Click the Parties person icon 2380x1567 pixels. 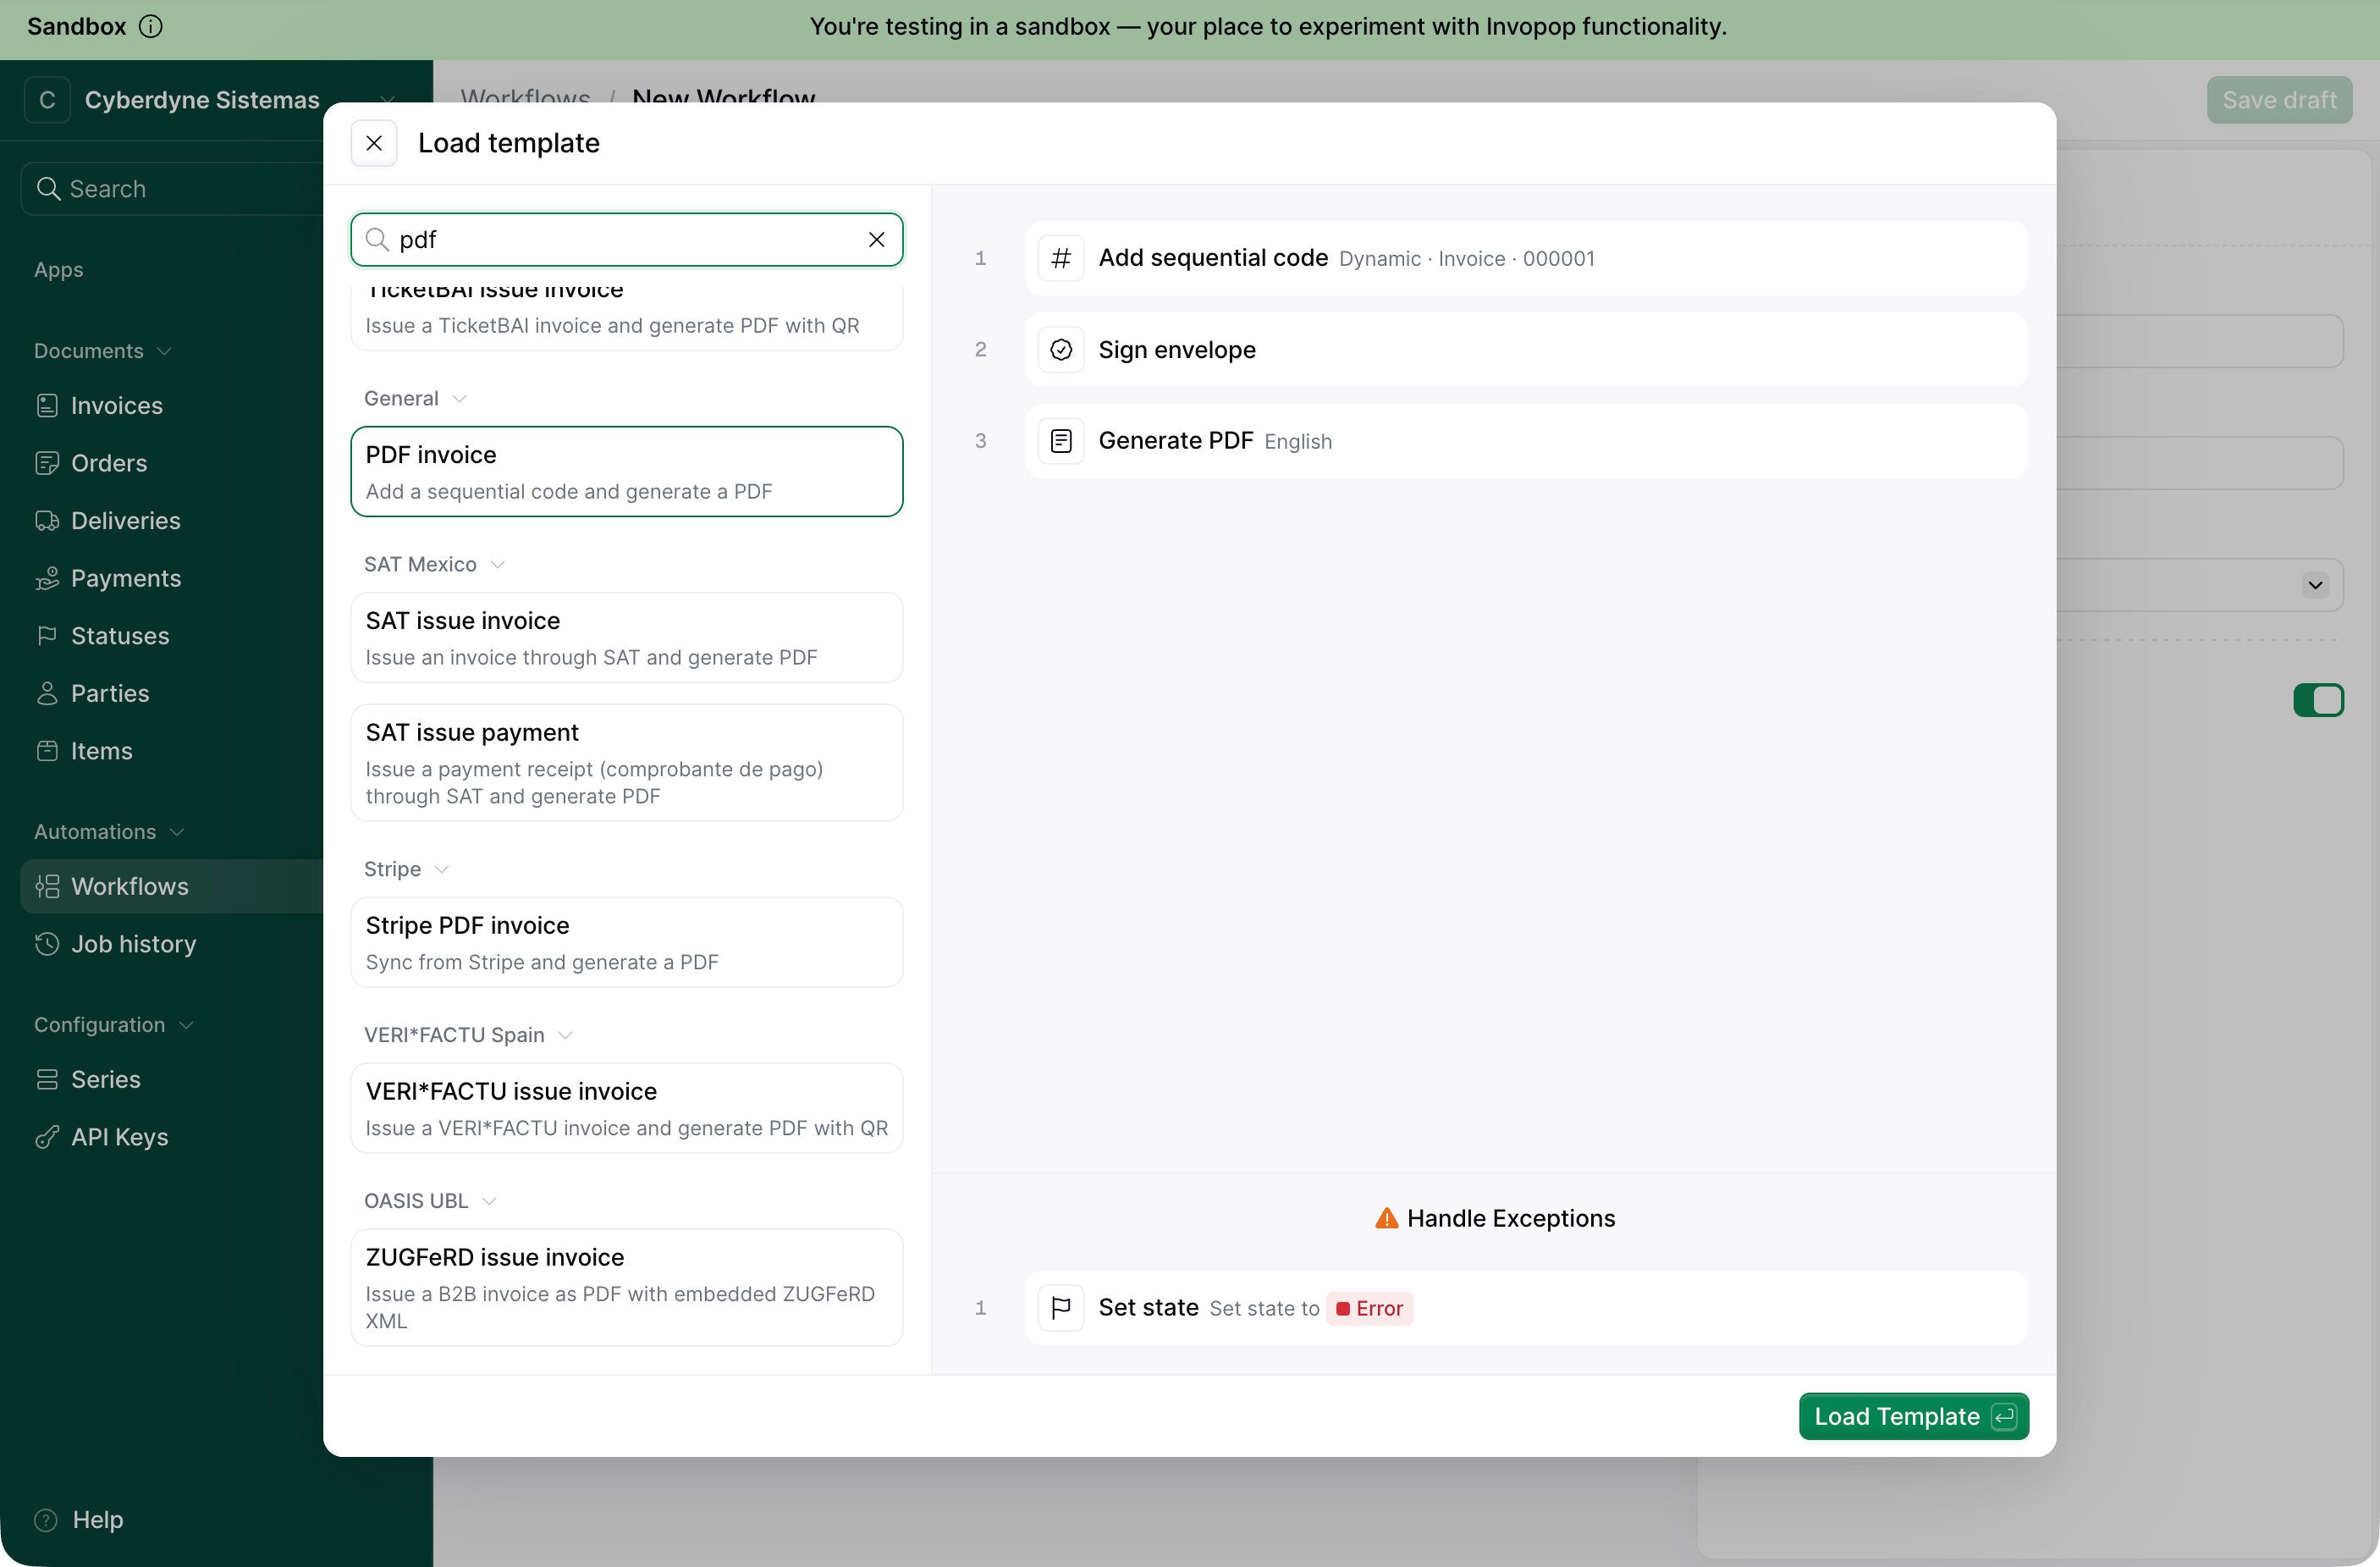[x=47, y=694]
